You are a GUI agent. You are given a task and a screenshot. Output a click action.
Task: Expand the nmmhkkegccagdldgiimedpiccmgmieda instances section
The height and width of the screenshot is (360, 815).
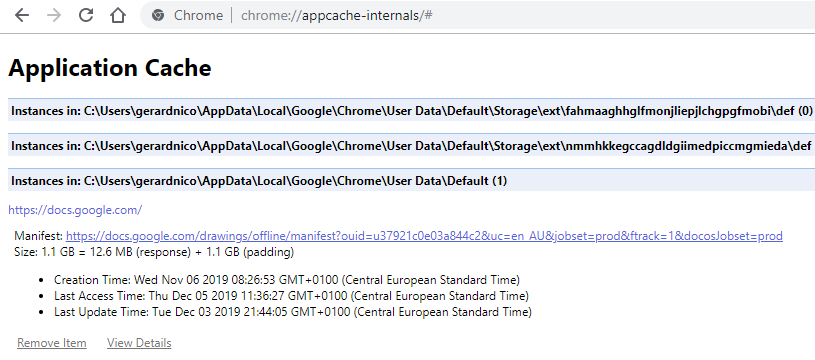tap(412, 145)
